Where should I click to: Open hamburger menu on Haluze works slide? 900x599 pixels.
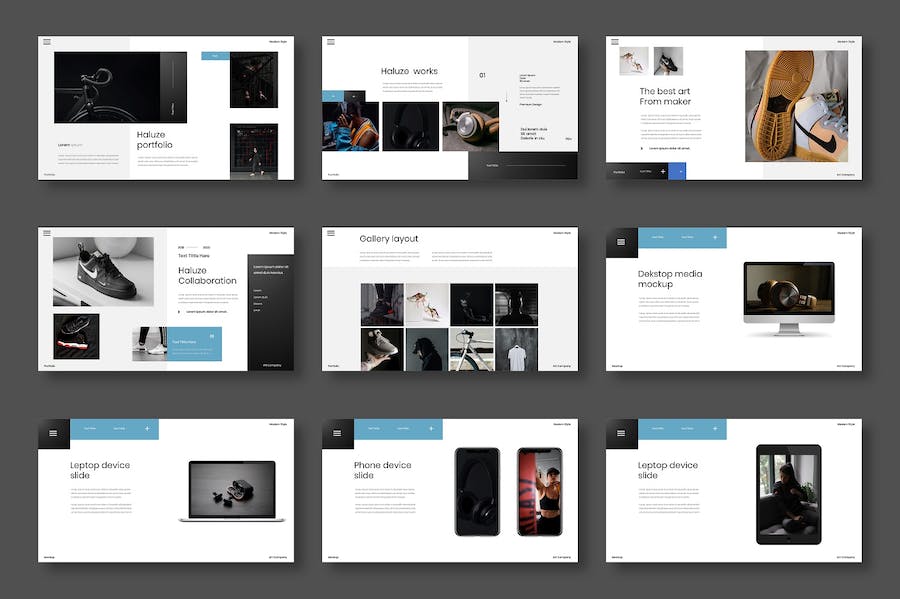tap(330, 42)
